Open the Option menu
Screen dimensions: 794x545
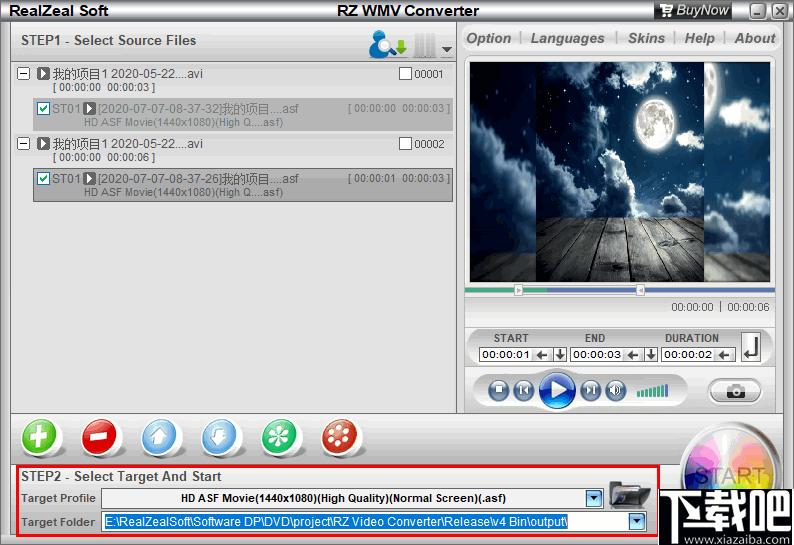[x=489, y=38]
